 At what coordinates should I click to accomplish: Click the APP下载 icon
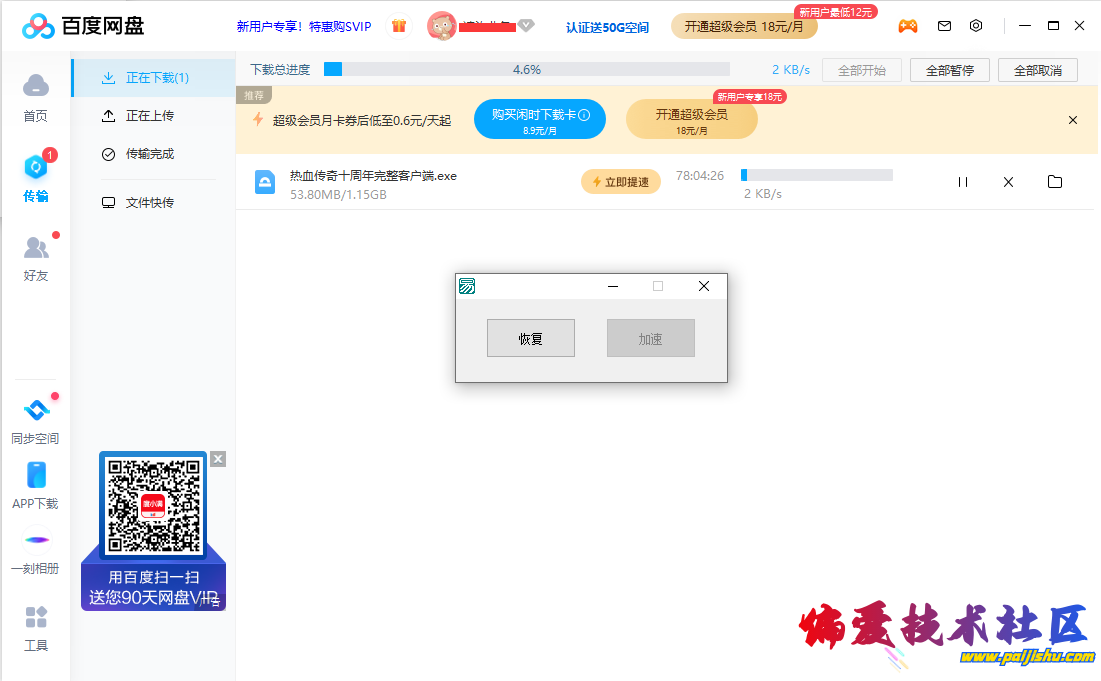coord(36,485)
